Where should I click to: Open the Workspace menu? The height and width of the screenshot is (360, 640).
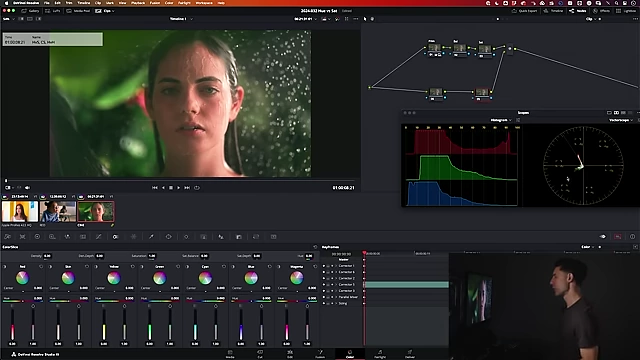coord(204,3)
